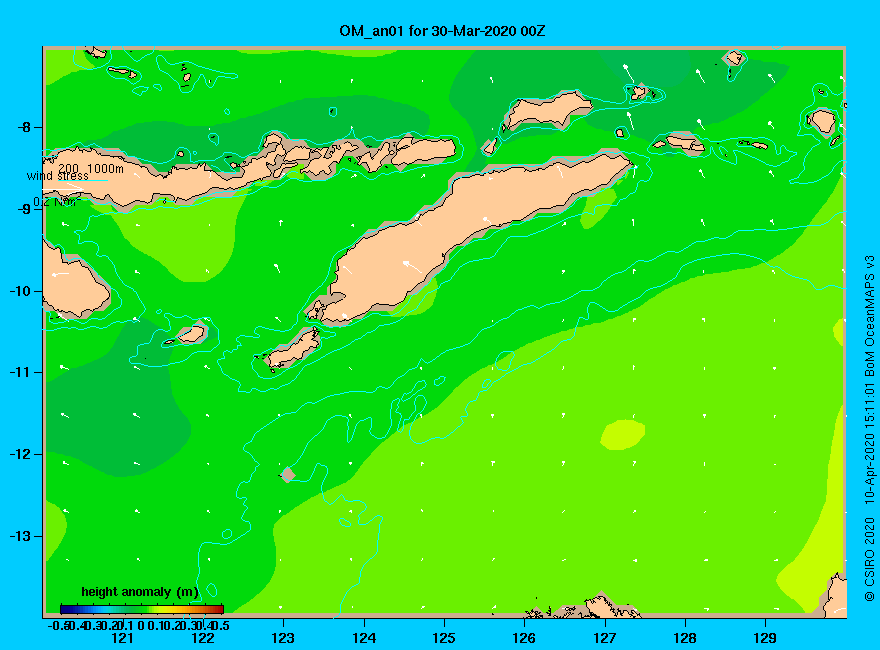Viewport: 880px width, 650px height.
Task: Click the small diamond-shaped reef near 123, -12
Action: [288, 474]
